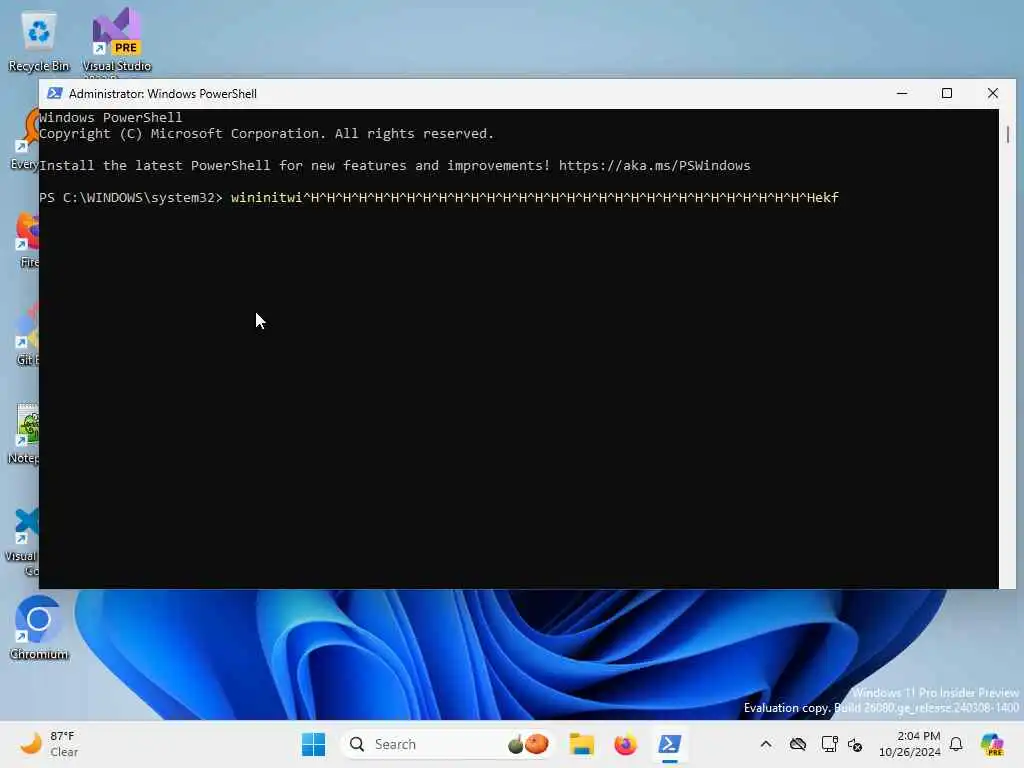The height and width of the screenshot is (768, 1024).
Task: Click the muted volume tray icon
Action: click(x=855, y=744)
